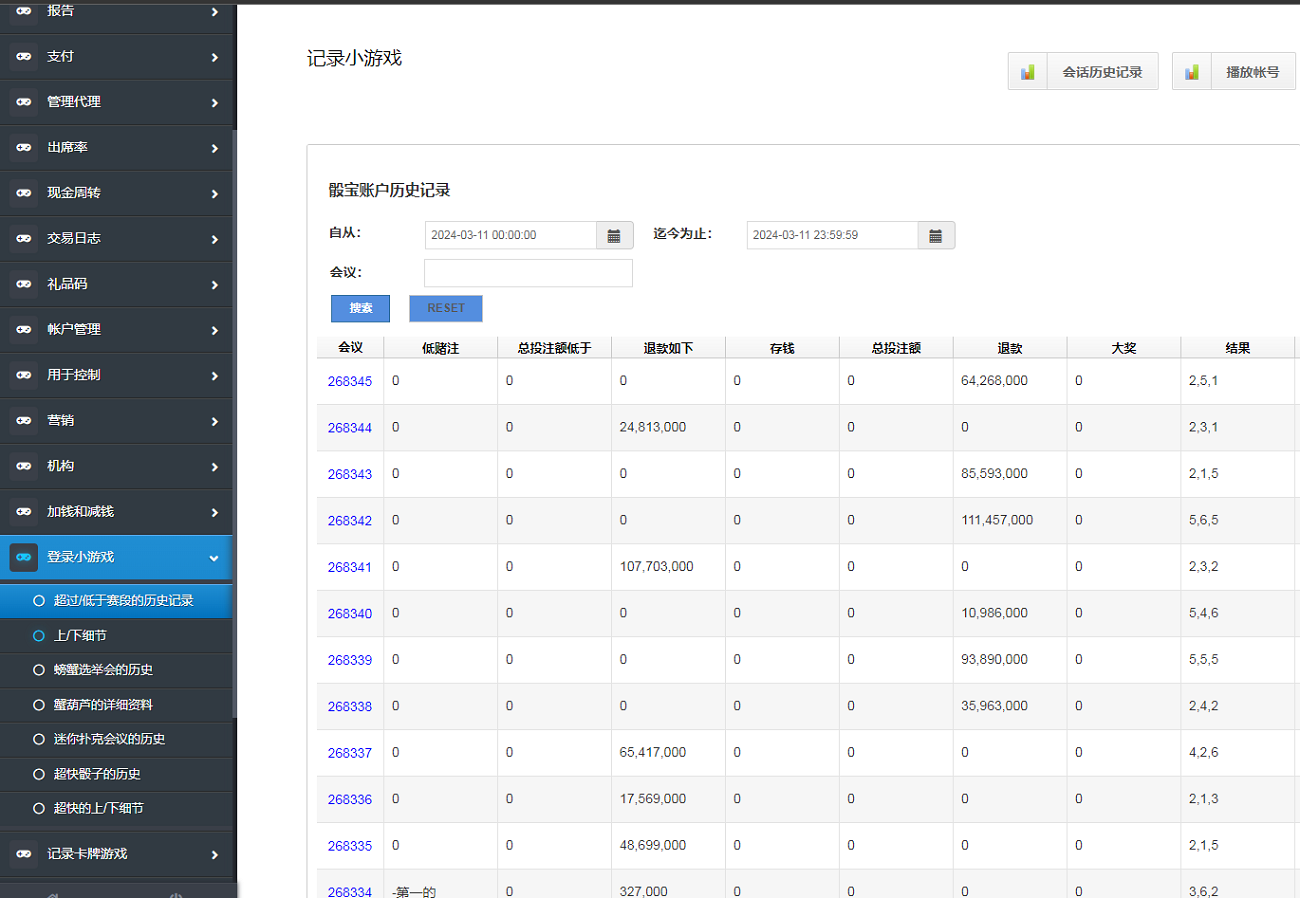Click the 会议 text input field
The image size is (1300, 898).
click(x=528, y=273)
